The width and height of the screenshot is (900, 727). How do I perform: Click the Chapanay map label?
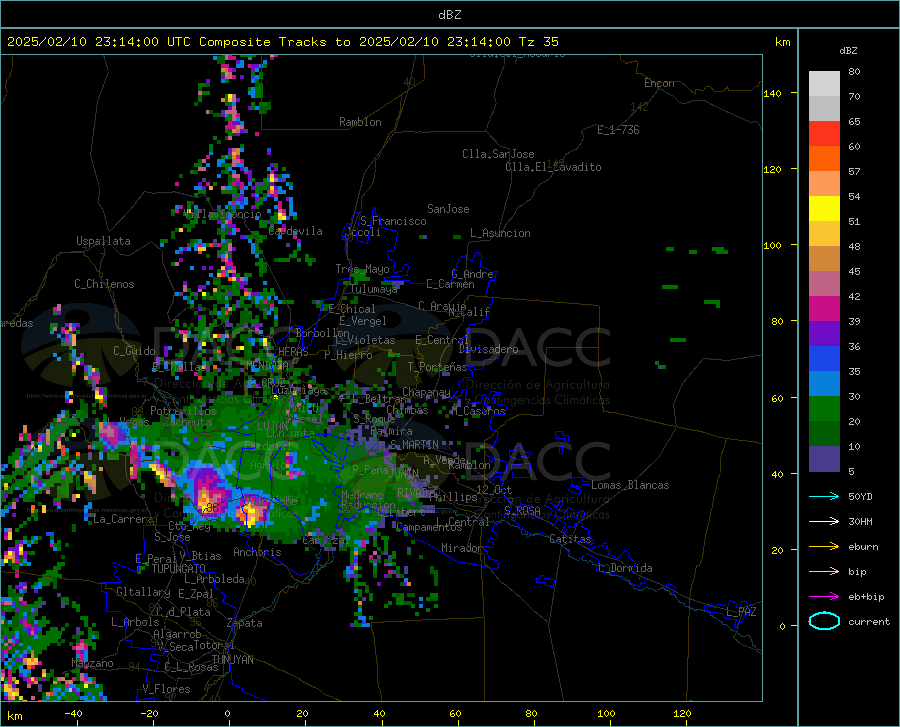[426, 392]
